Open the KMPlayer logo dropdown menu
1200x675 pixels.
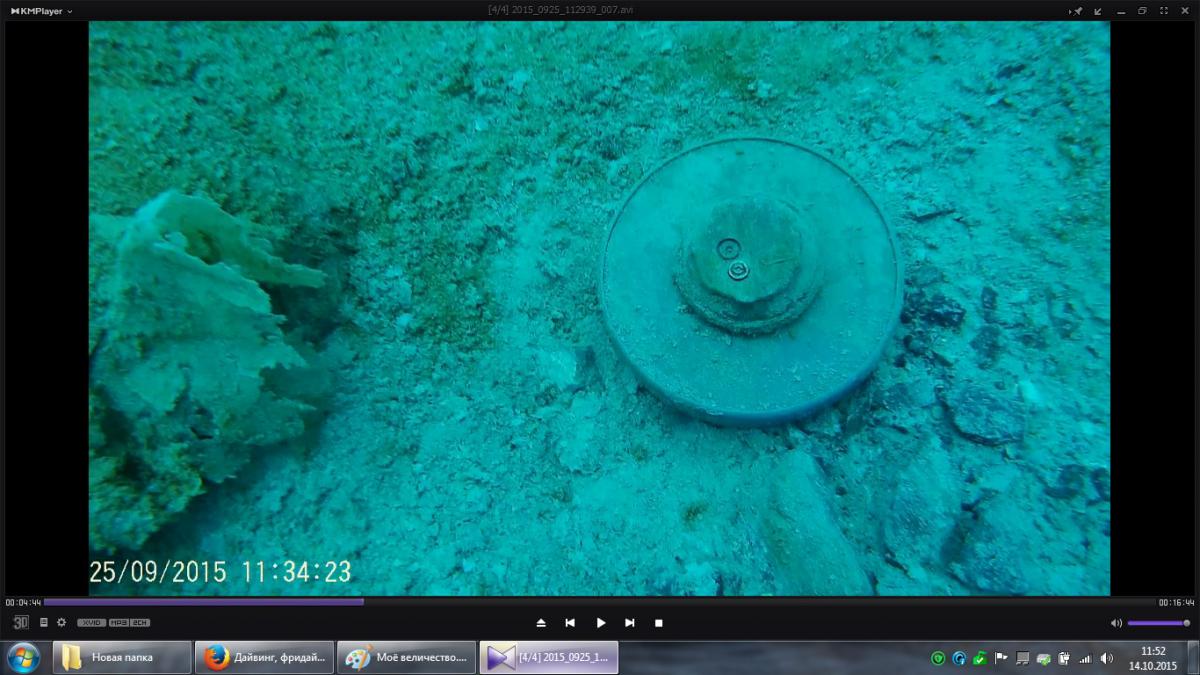coord(42,10)
